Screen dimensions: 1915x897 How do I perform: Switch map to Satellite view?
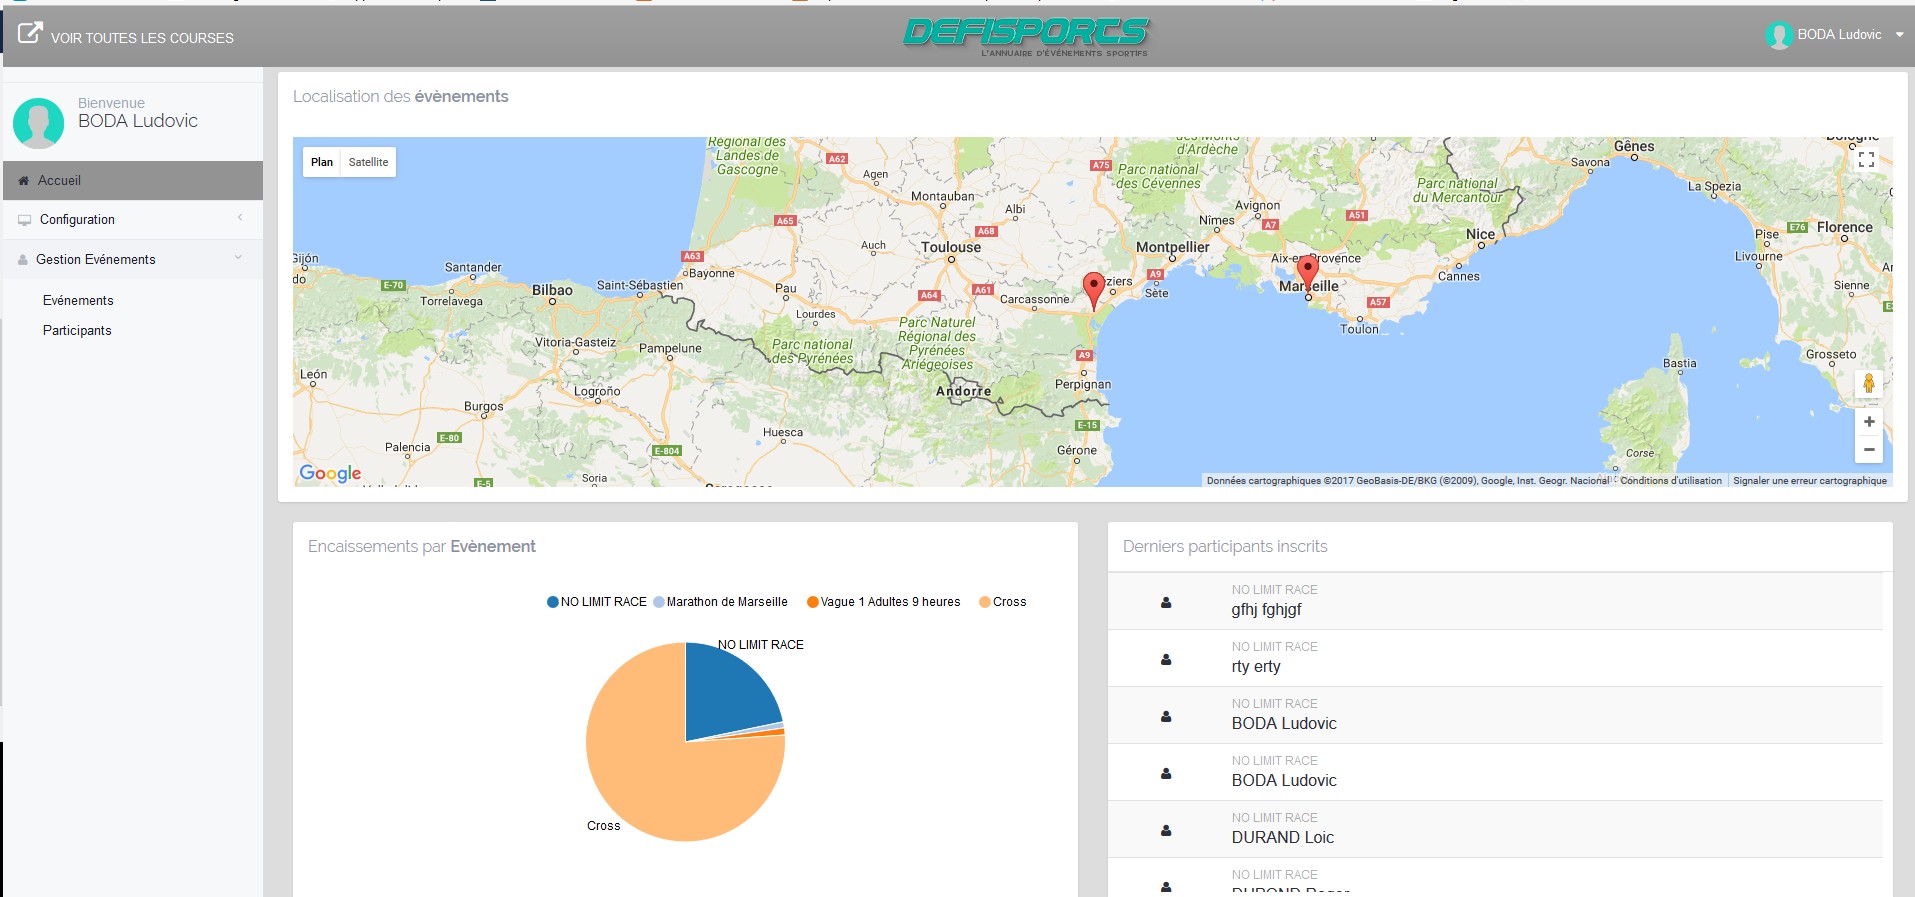click(368, 162)
